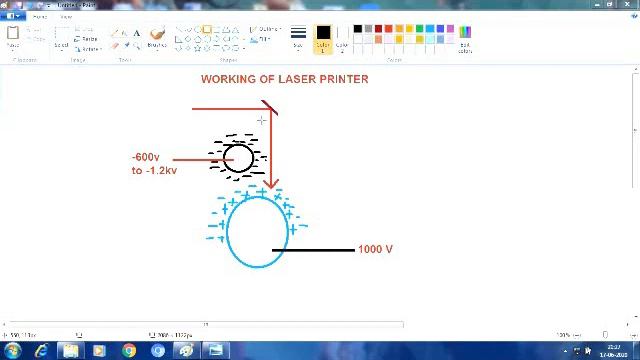
Task: Activate the Color 1 selector
Action: pyautogui.click(x=323, y=39)
